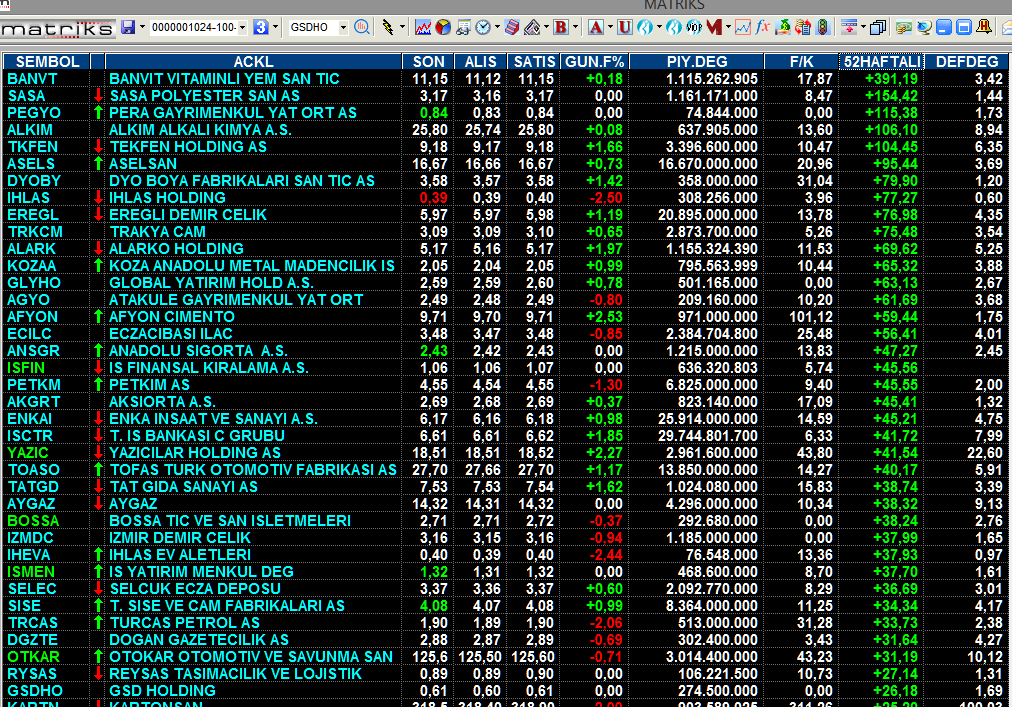This screenshot has height=707, width=1012.
Task: Click the colored pie chart icon
Action: coord(443,27)
